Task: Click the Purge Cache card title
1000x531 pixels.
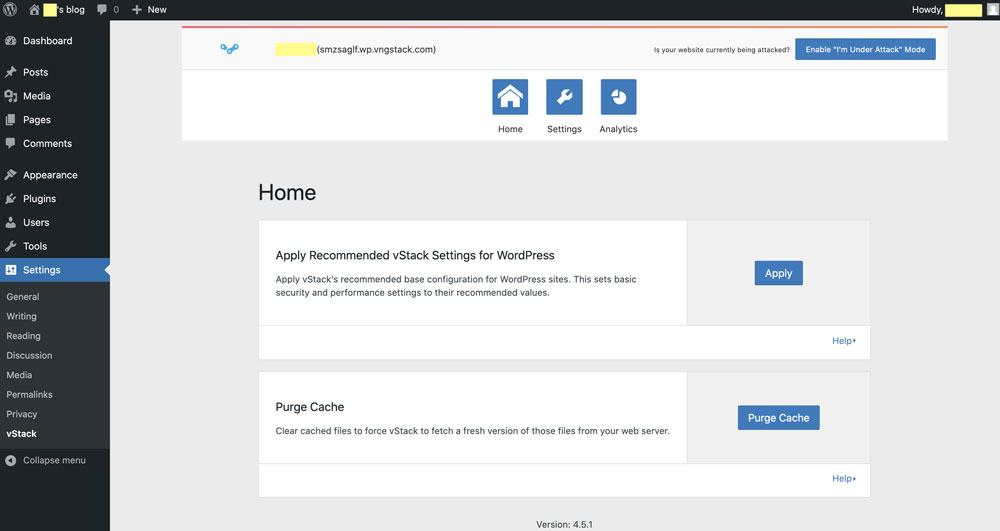Action: [x=310, y=407]
